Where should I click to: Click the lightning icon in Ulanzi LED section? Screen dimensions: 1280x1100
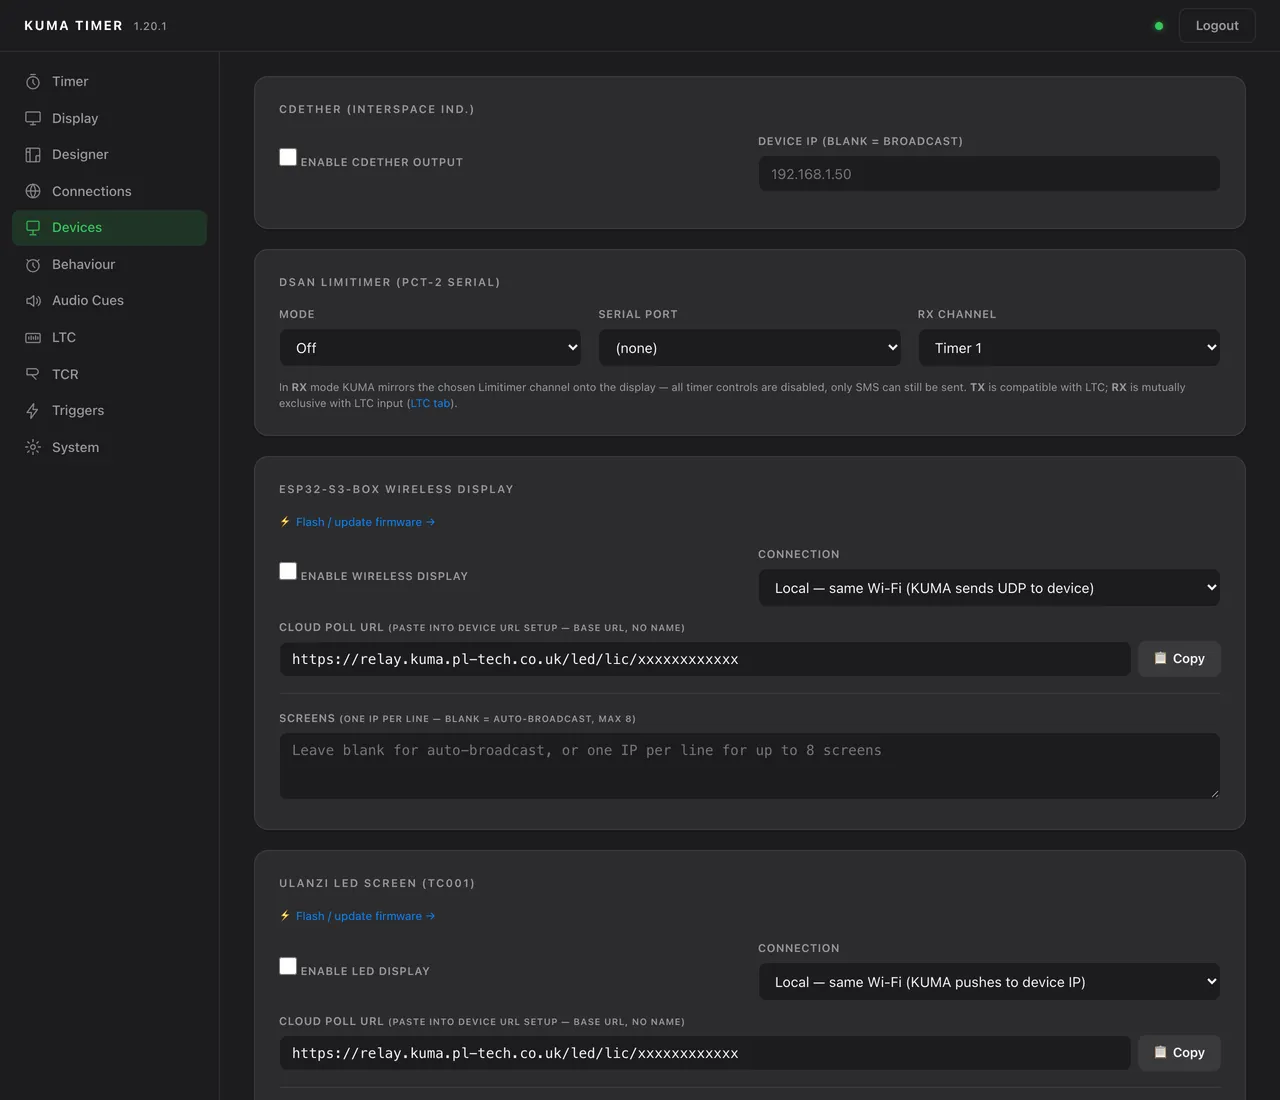tap(285, 916)
